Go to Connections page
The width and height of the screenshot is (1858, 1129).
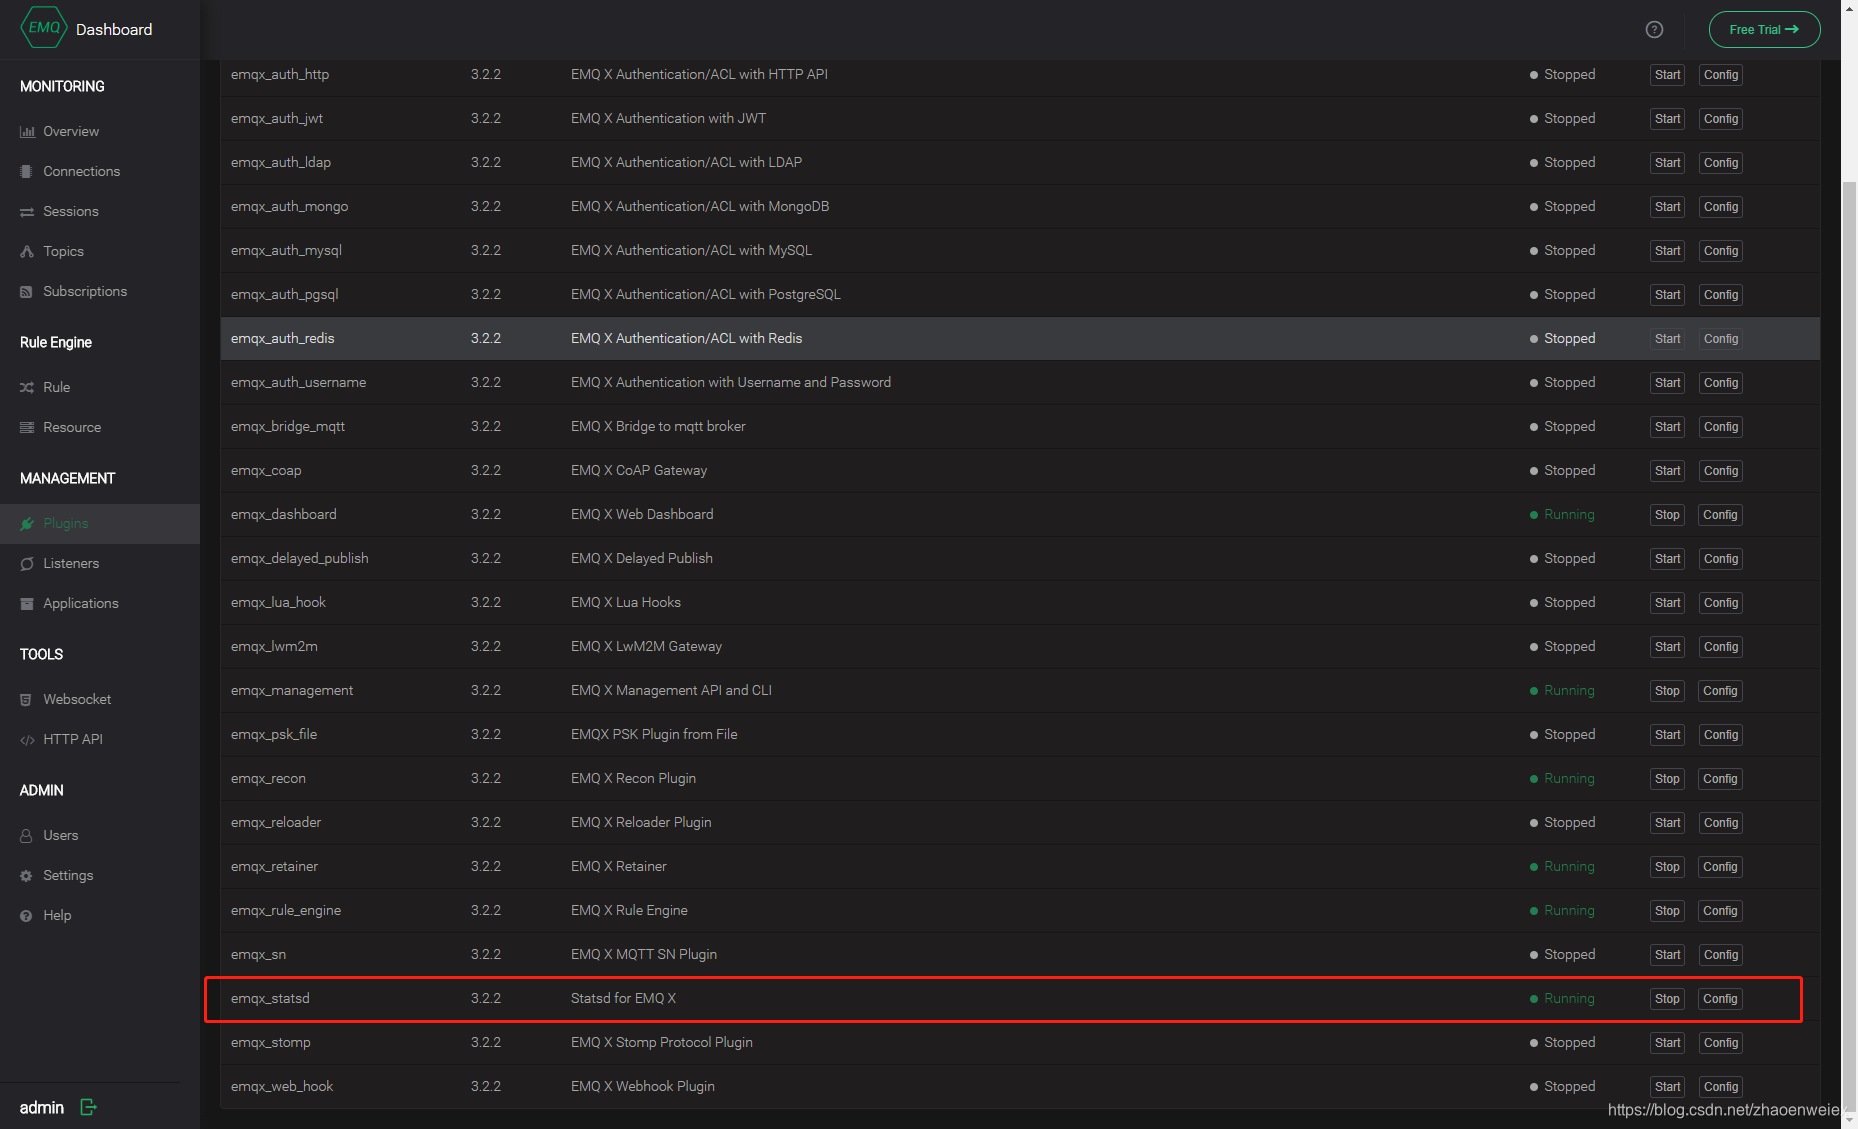(100, 172)
